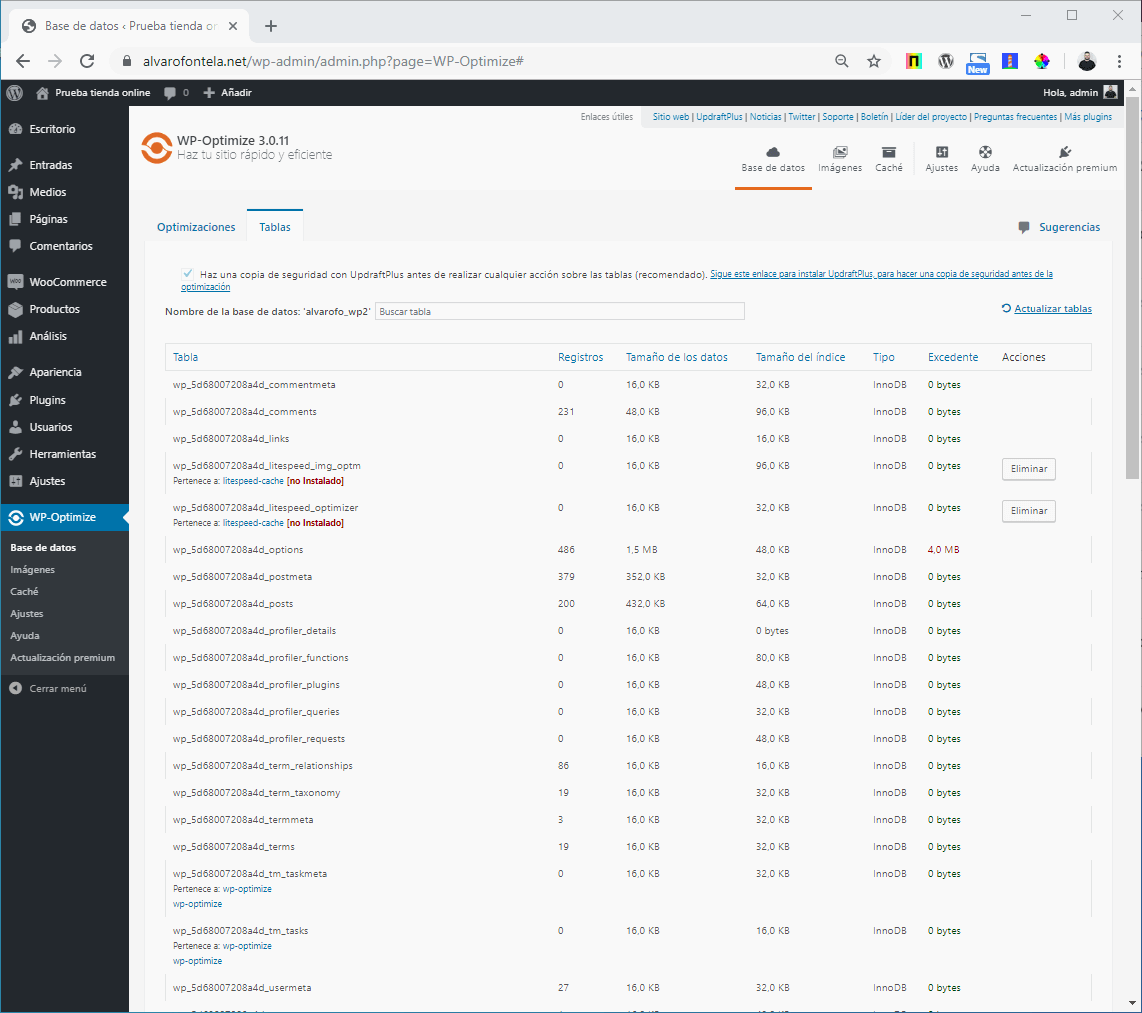Open Análisis via the bar chart icon
This screenshot has height=1013, width=1142.
[22, 336]
